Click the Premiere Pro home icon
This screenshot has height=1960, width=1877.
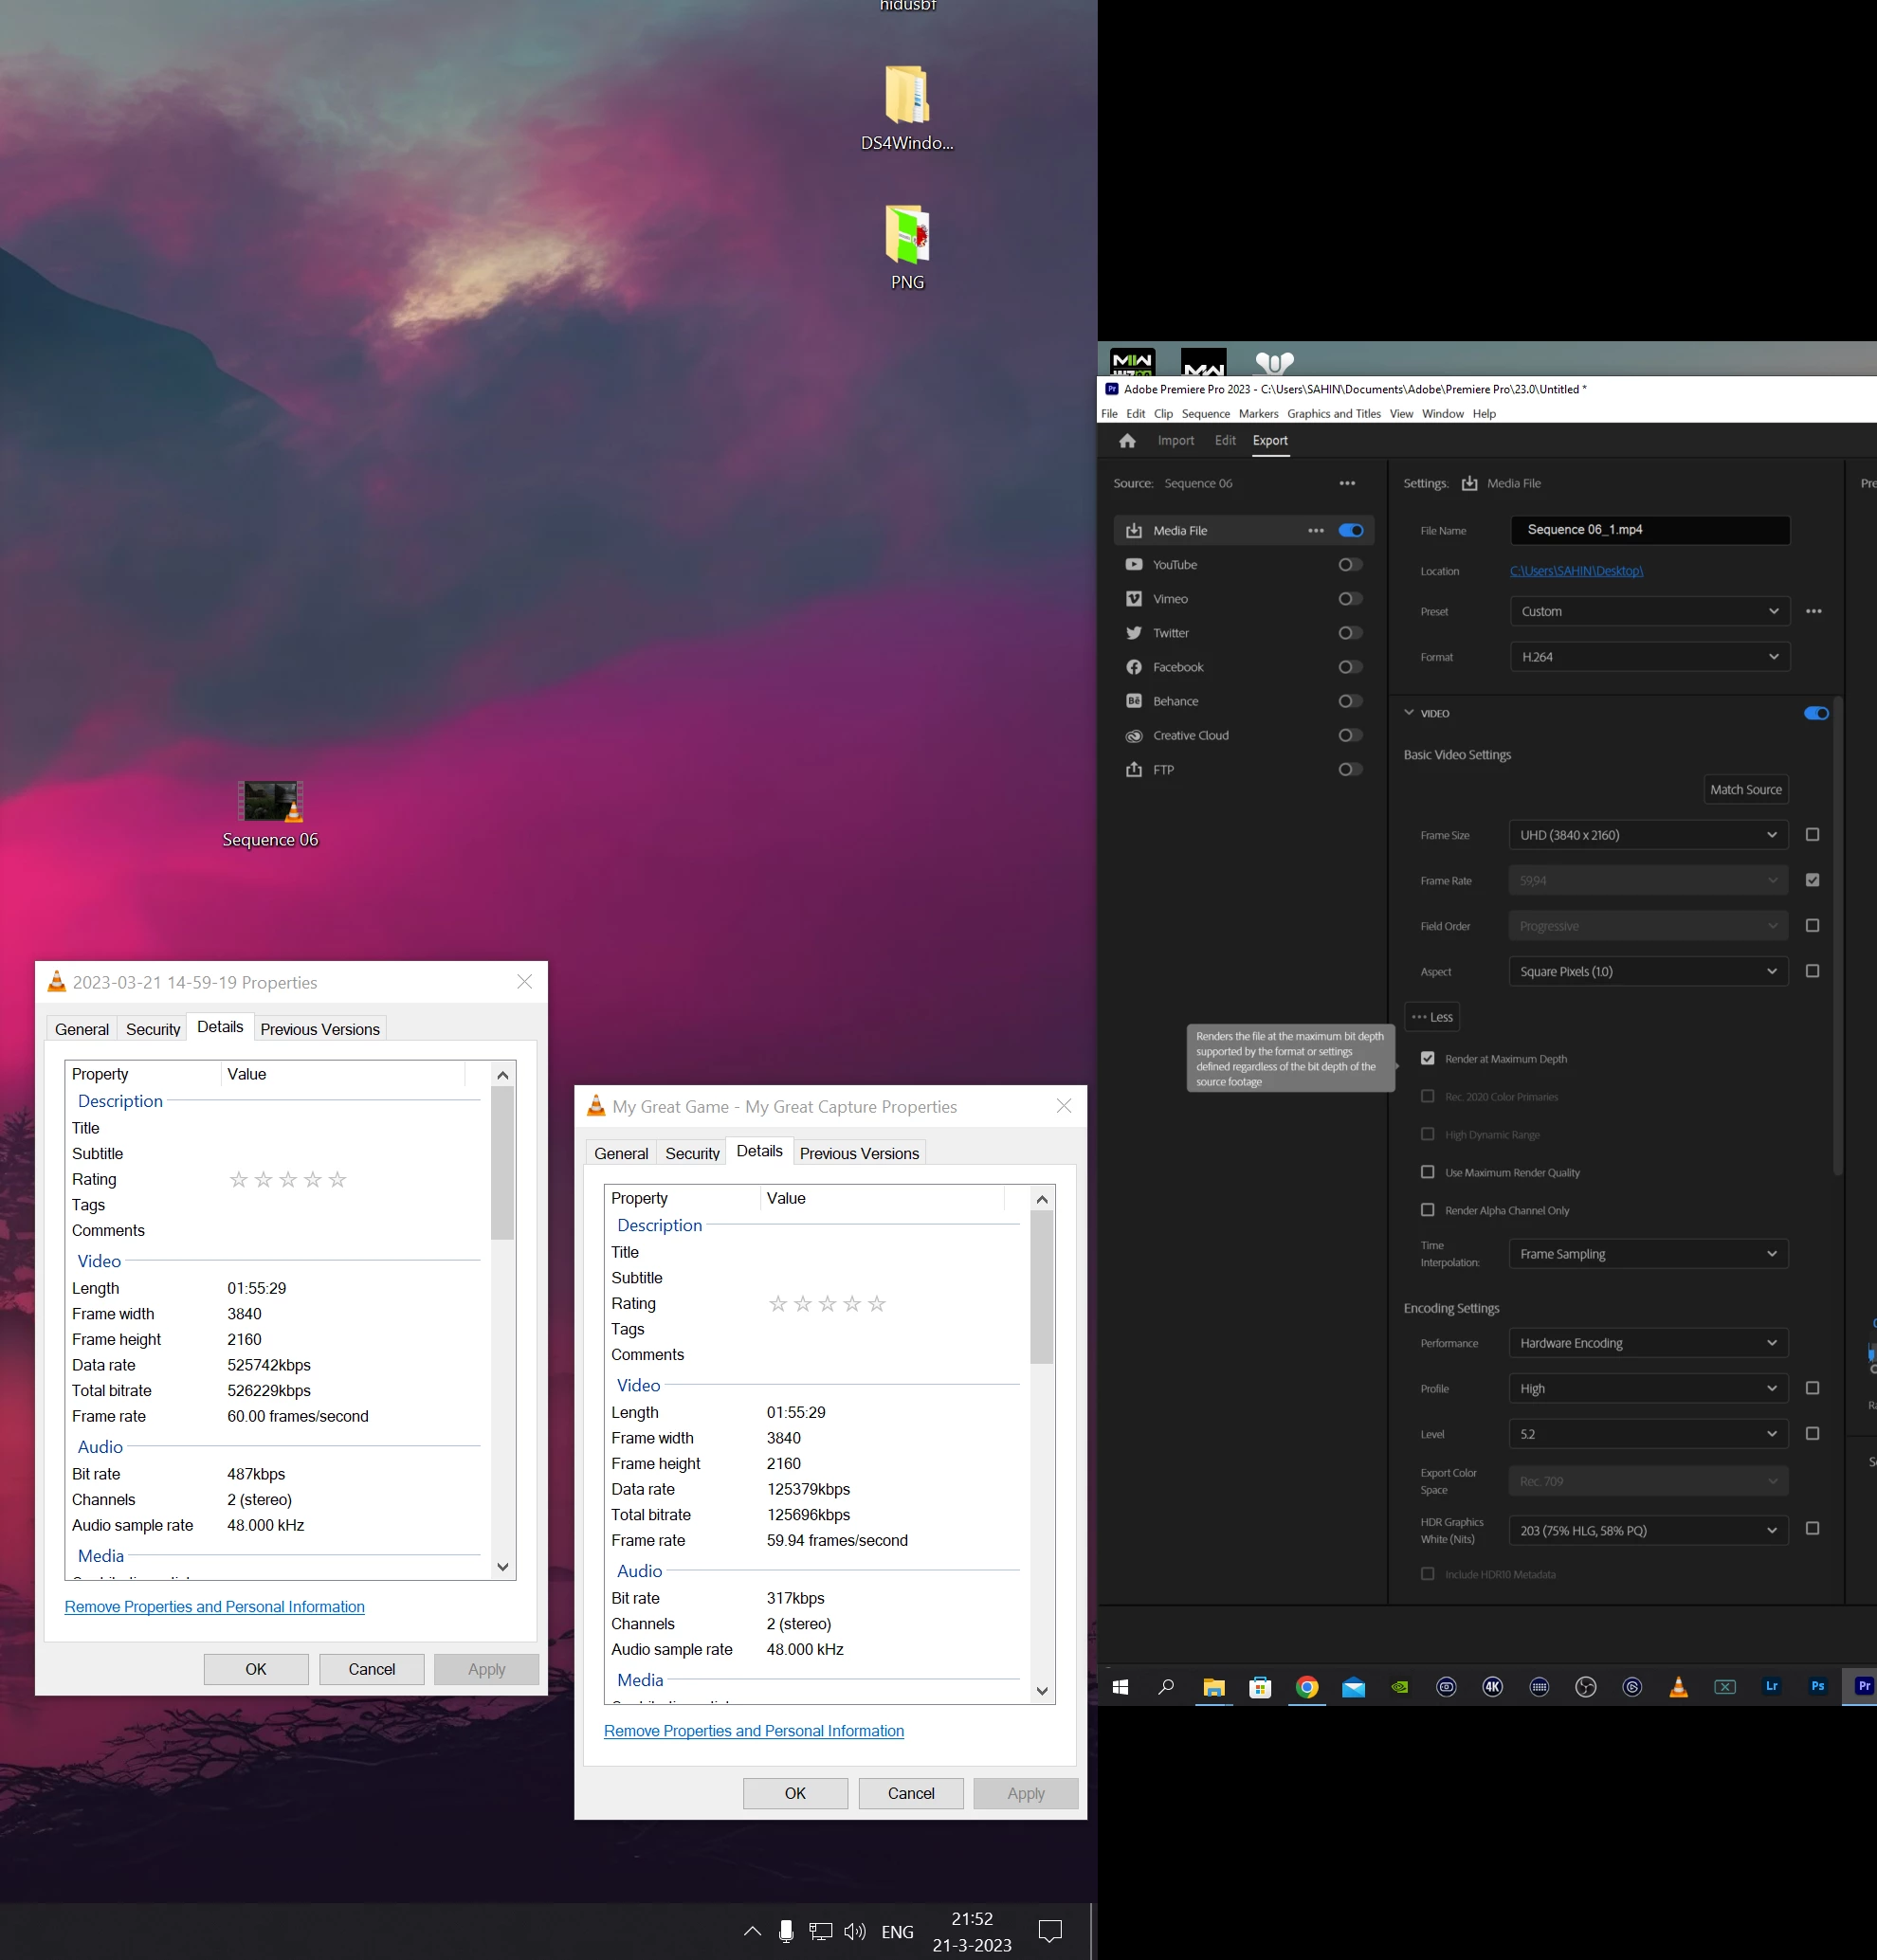tap(1127, 441)
